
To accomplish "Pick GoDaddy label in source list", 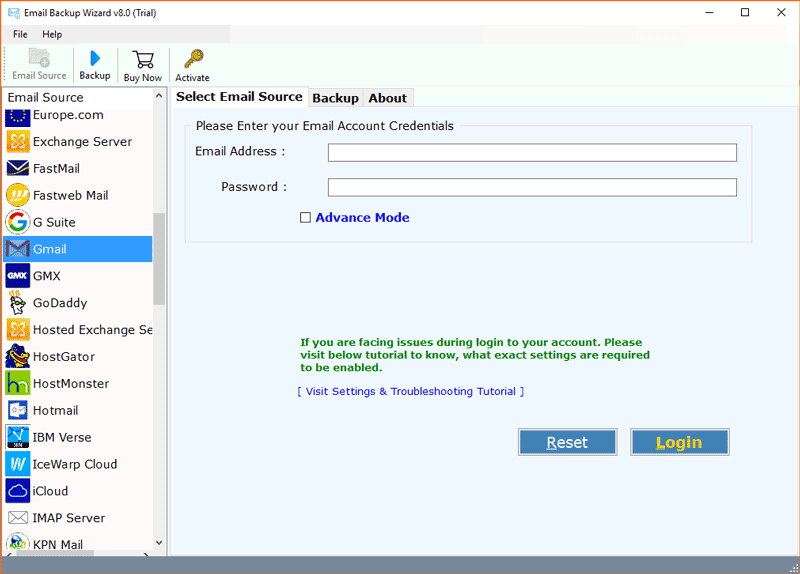I will coord(60,303).
